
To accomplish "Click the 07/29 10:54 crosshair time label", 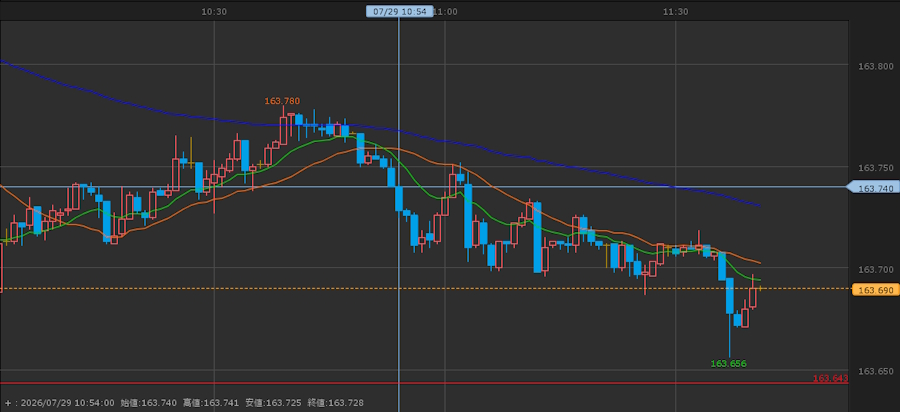I will [399, 11].
